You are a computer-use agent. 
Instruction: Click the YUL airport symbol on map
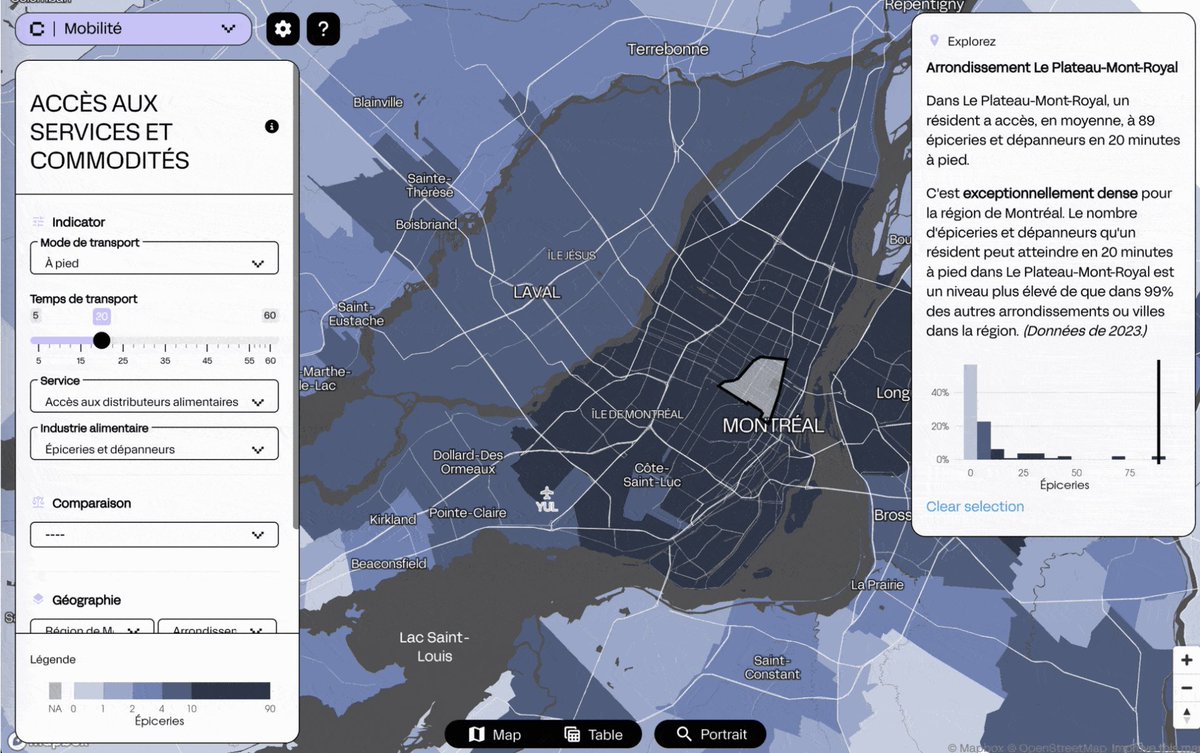coord(546,498)
